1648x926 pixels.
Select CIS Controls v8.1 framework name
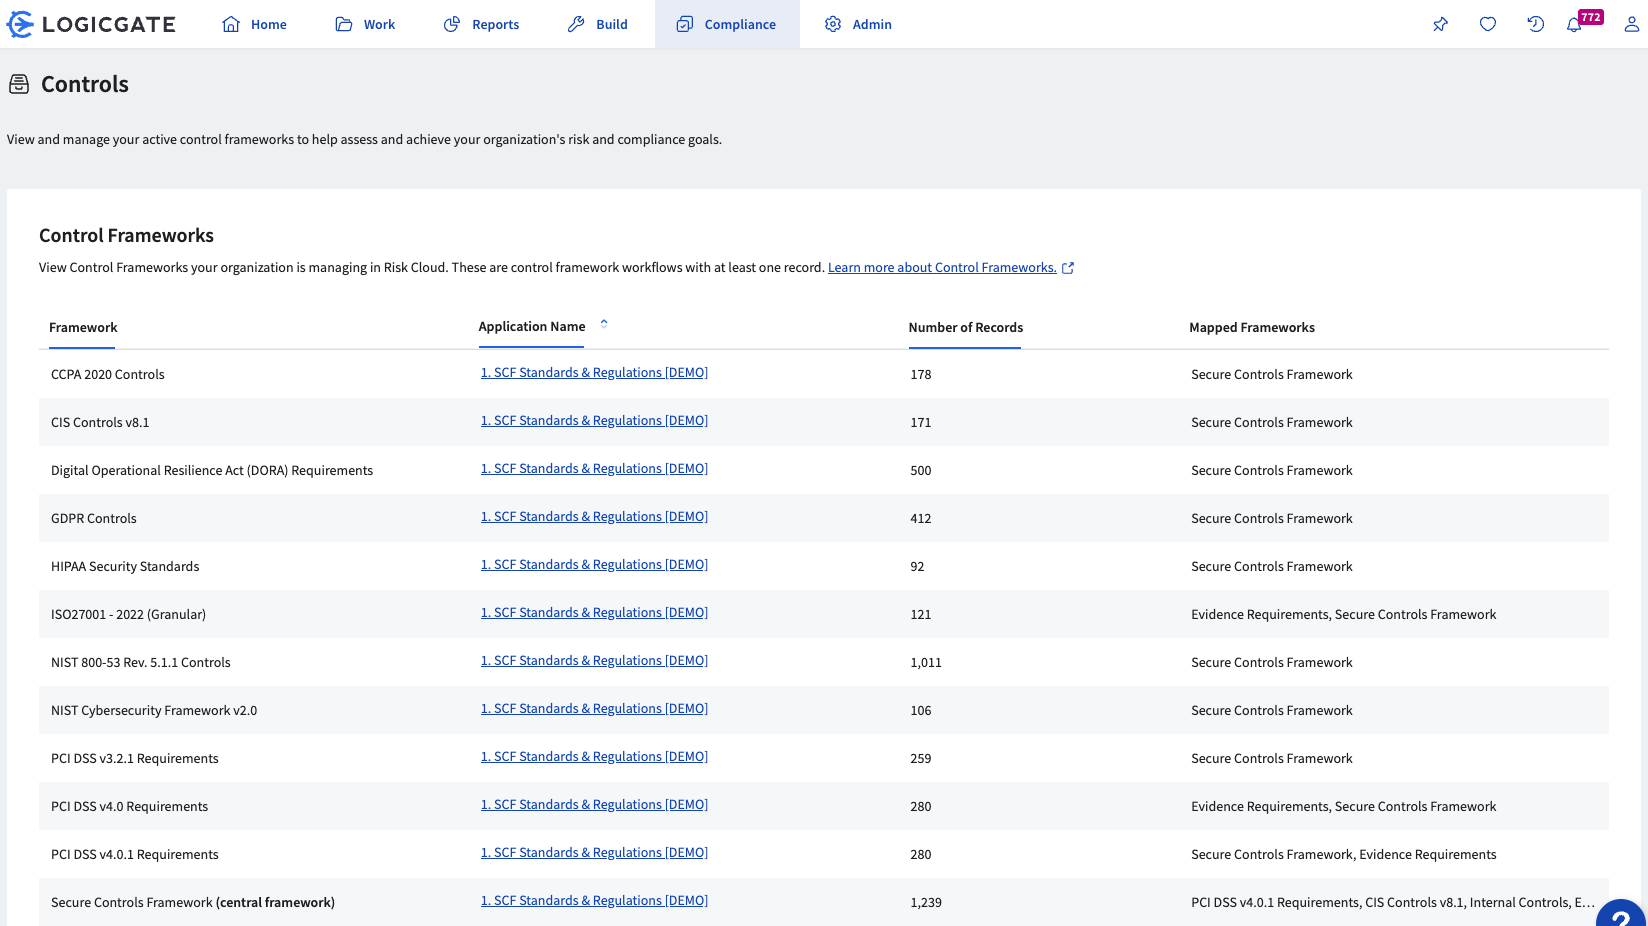pyautogui.click(x=100, y=422)
